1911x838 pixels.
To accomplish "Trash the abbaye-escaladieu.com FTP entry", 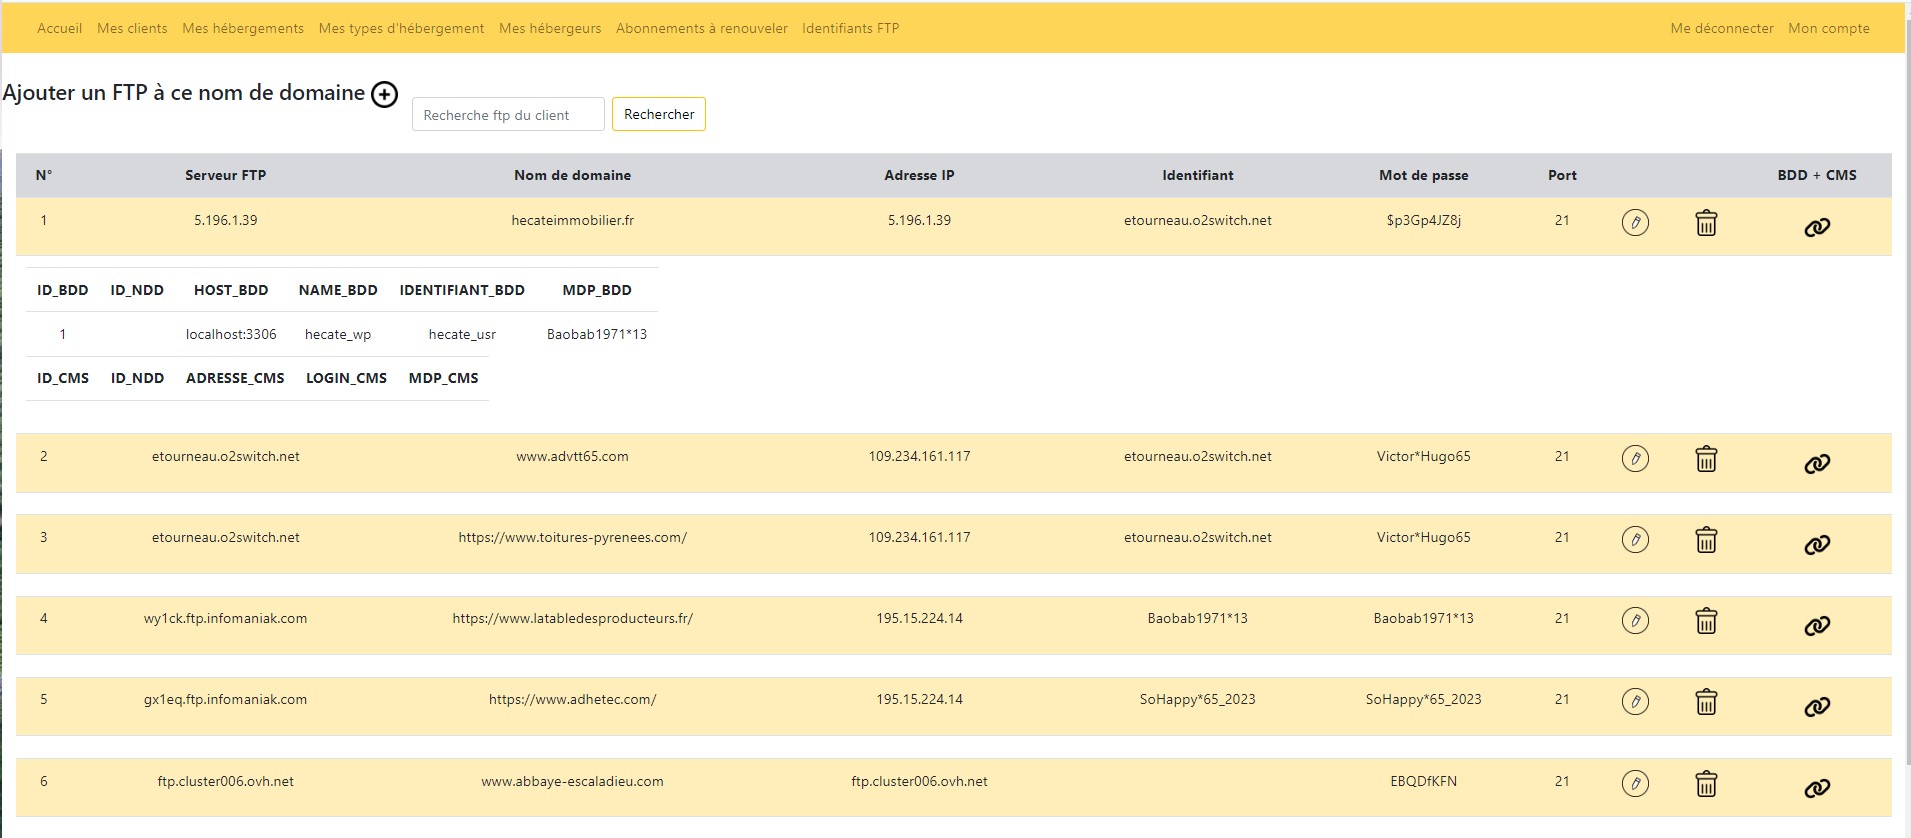I will 1706,783.
